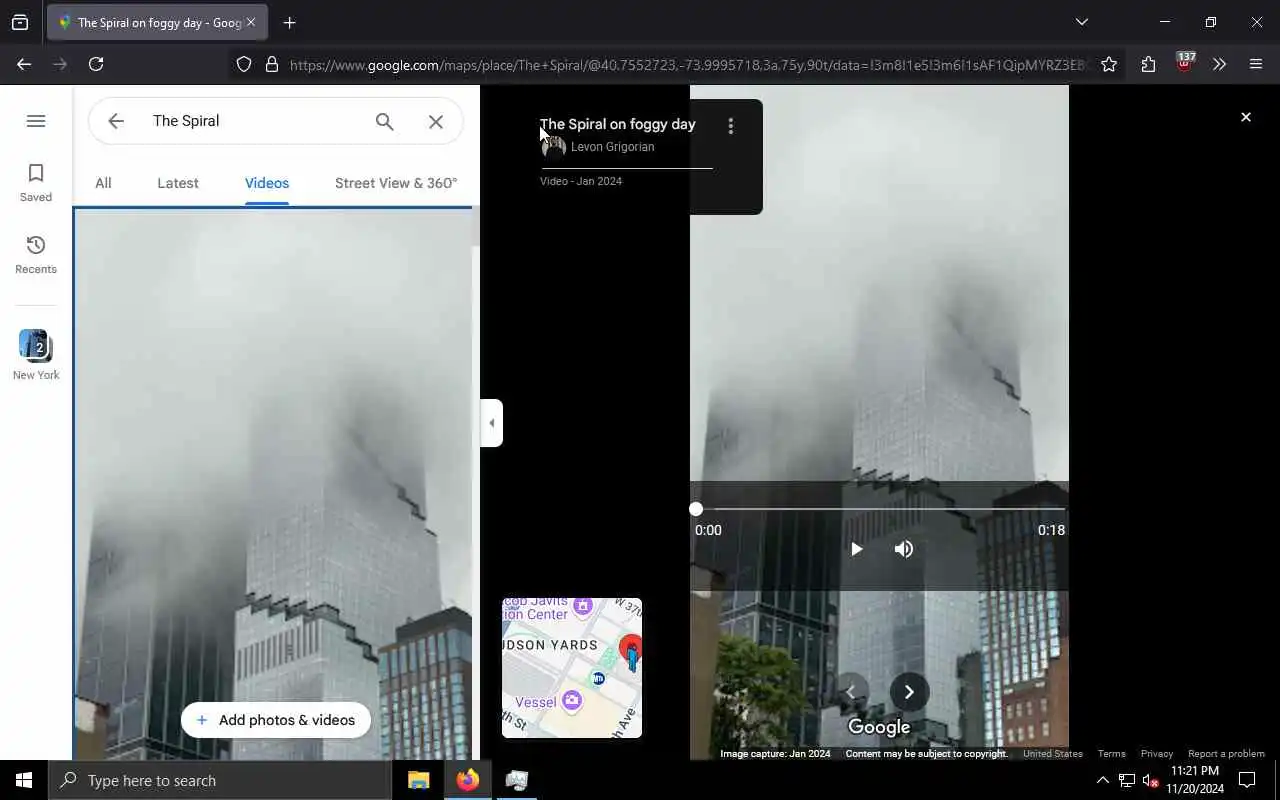Play the foggy day video
The width and height of the screenshot is (1280, 800).
[x=856, y=549]
